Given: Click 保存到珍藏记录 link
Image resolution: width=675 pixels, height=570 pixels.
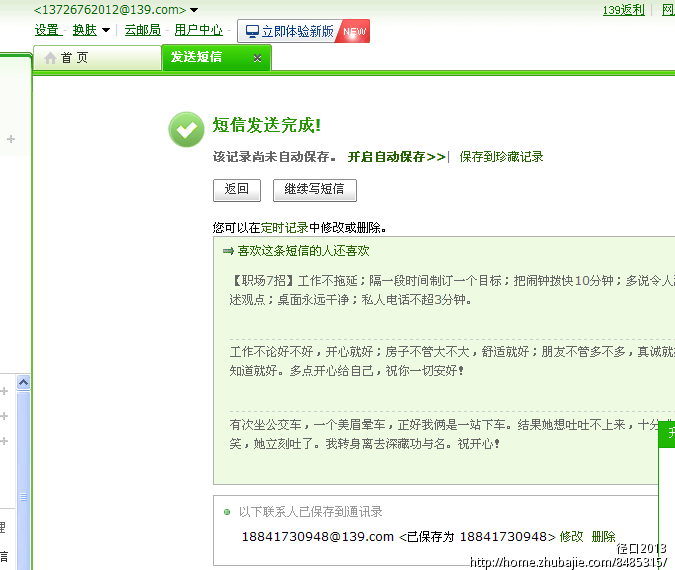Looking at the screenshot, I should click(x=502, y=157).
